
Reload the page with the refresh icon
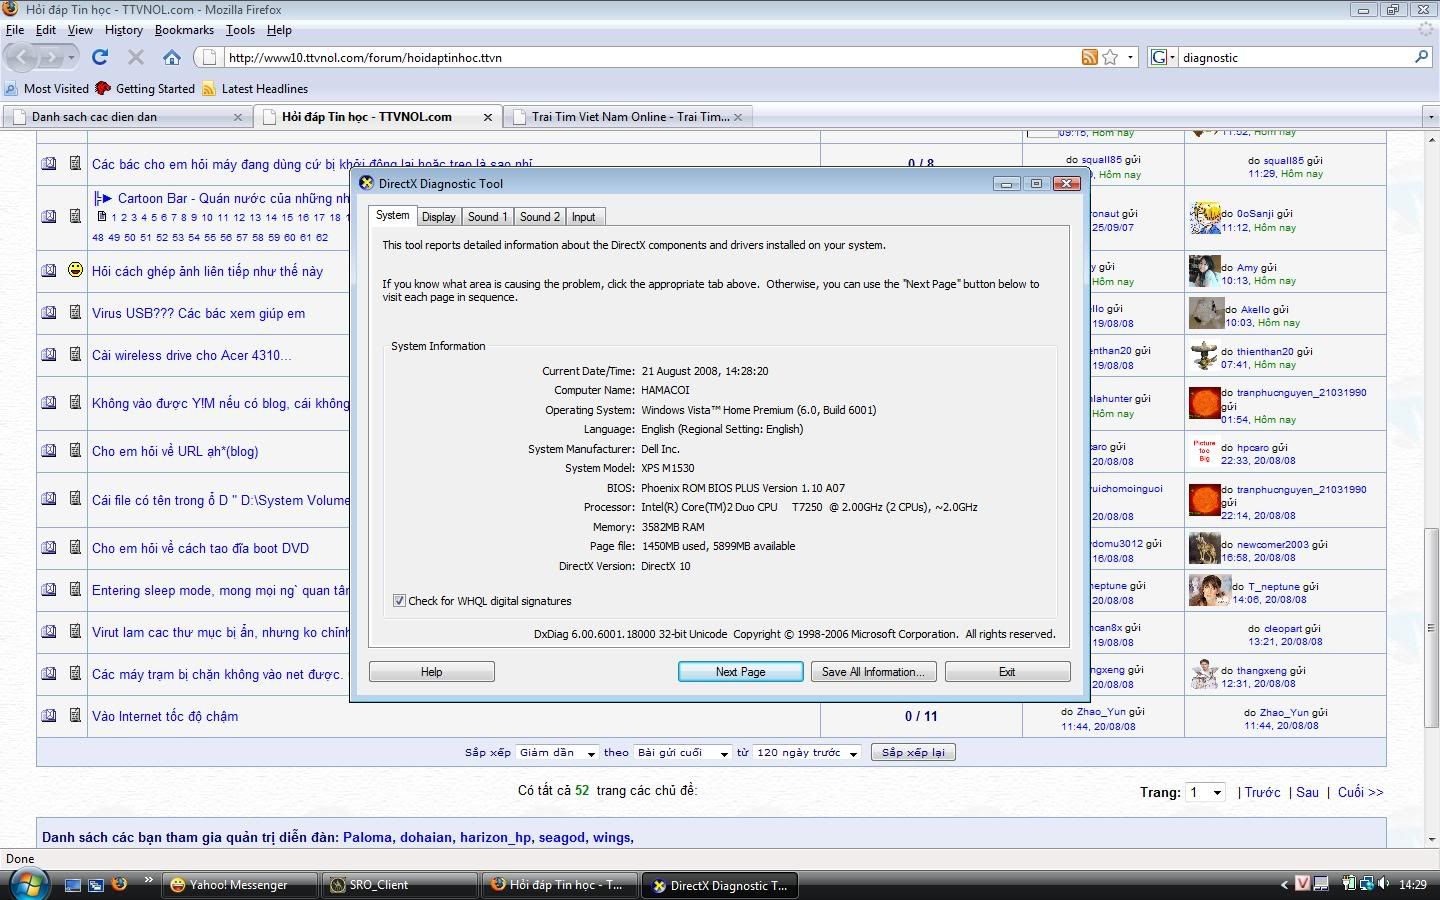[100, 57]
